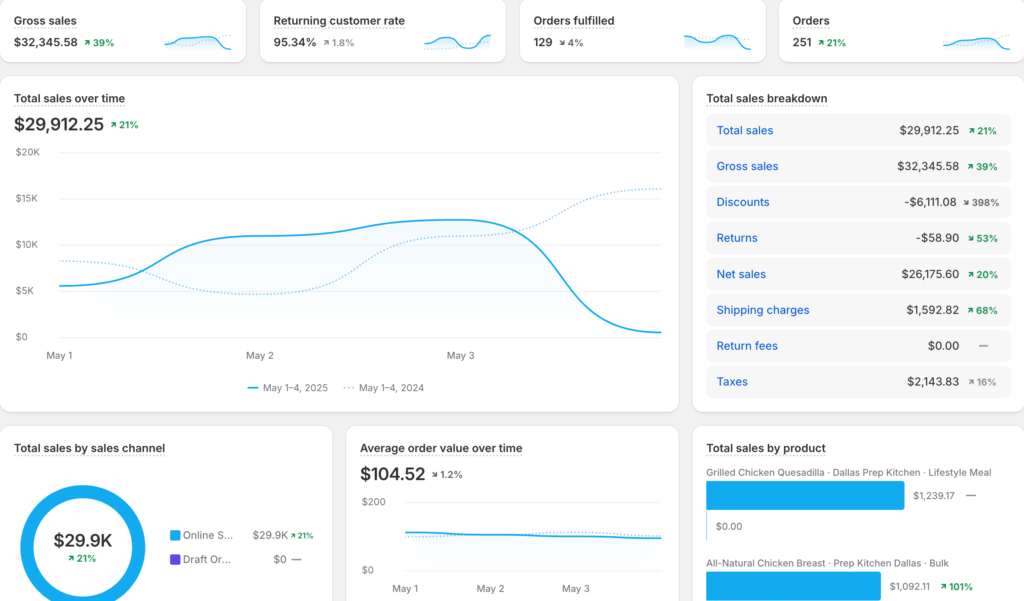Click the Taxes breakdown link

click(732, 382)
